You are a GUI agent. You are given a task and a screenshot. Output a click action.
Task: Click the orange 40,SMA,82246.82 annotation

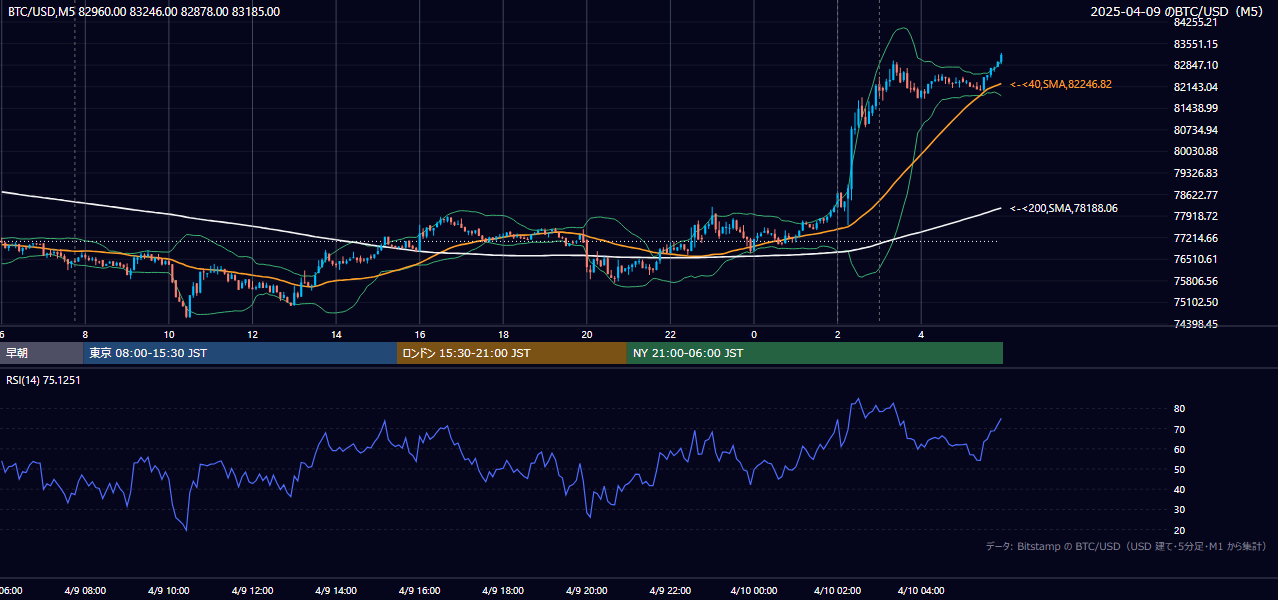click(x=1060, y=85)
